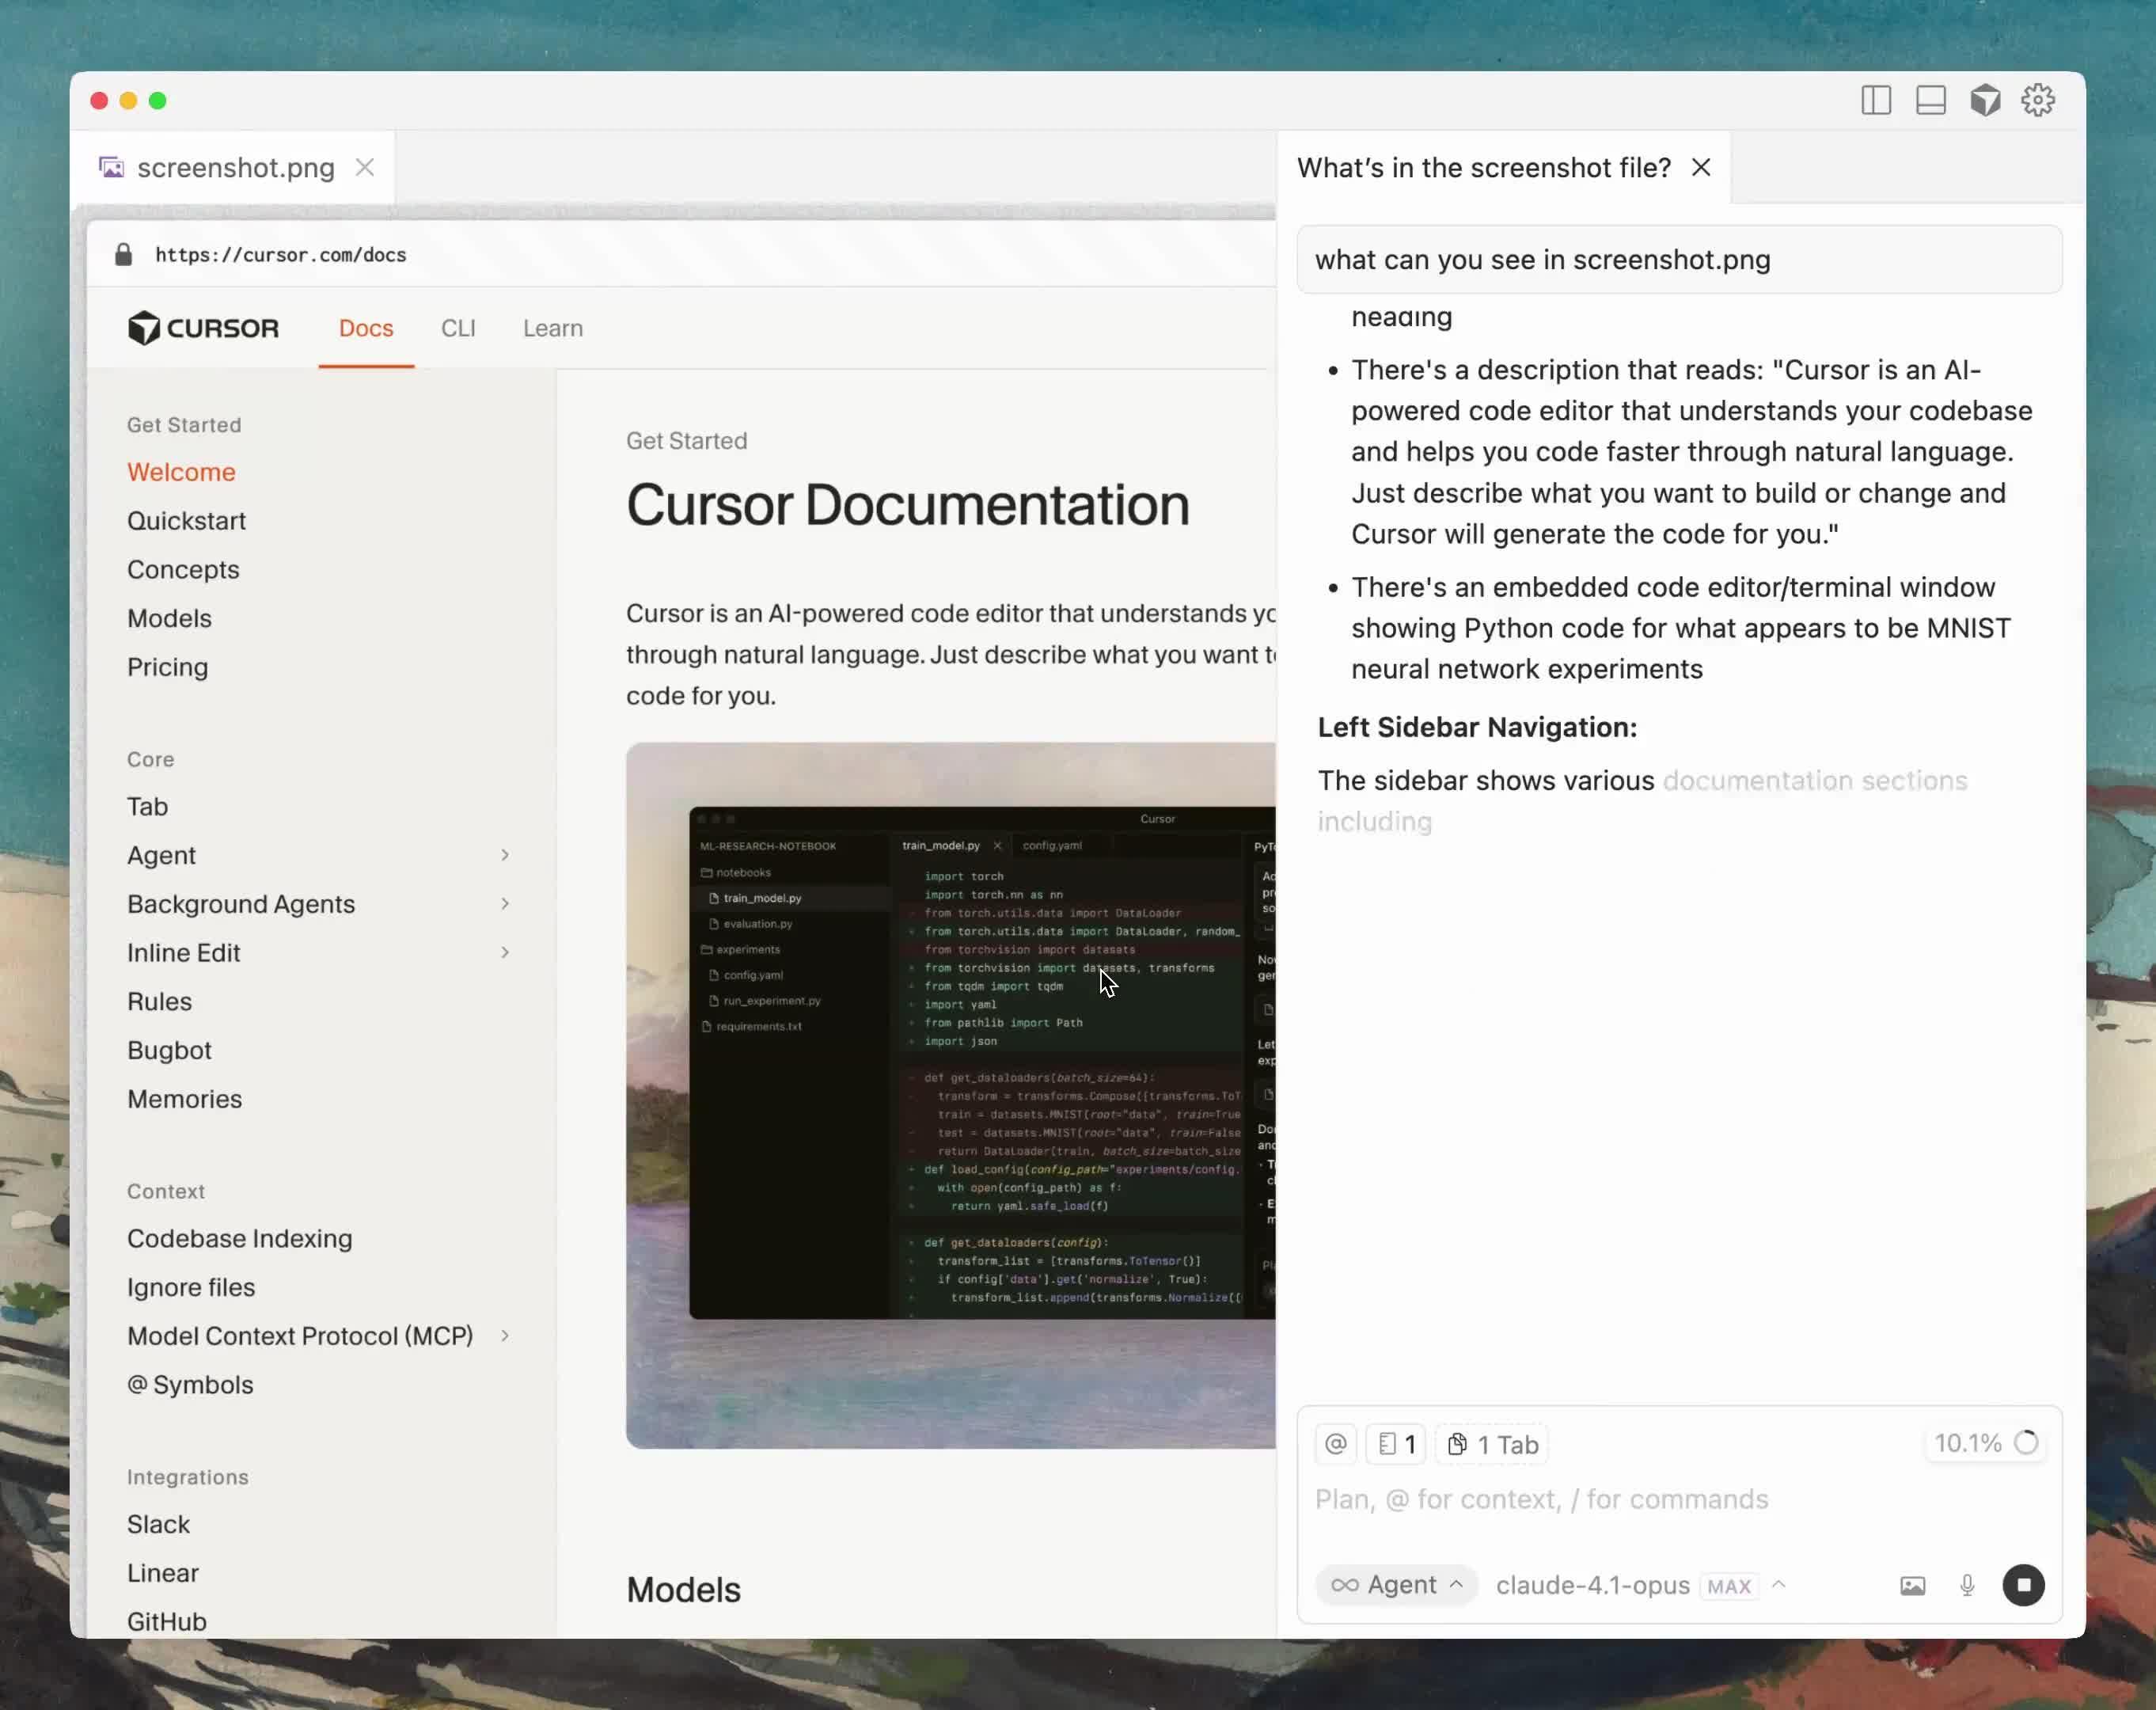Close the "What's in the screenshot file?" chat tab
Viewport: 2156px width, 1710px height.
1701,168
